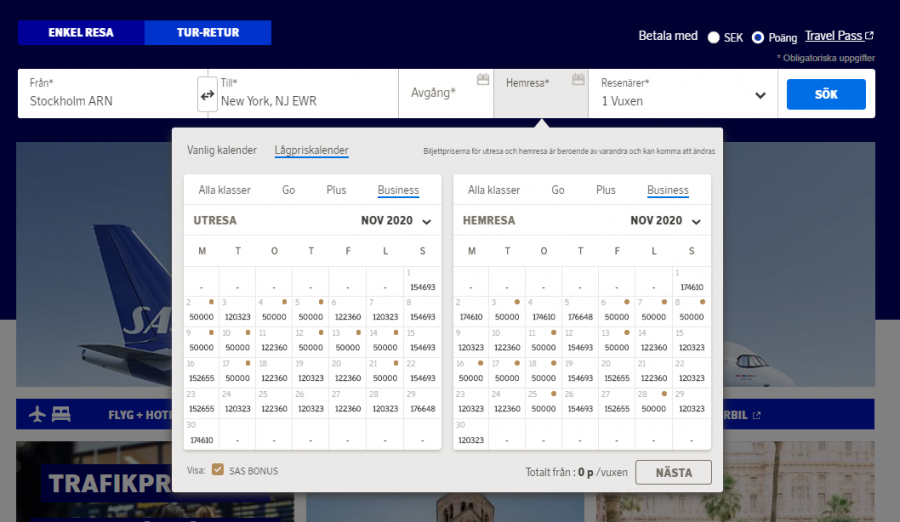Click the Från field showing Stockholm ARN
900x522 pixels.
coord(107,94)
